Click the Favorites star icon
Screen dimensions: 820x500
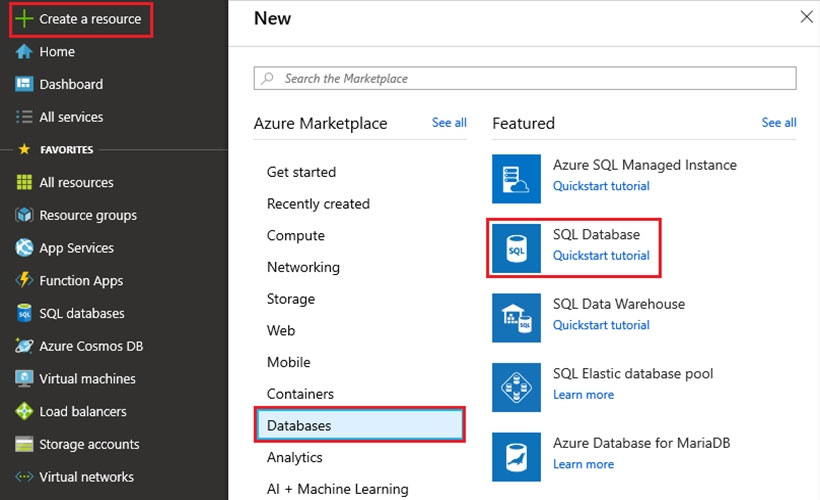24,150
